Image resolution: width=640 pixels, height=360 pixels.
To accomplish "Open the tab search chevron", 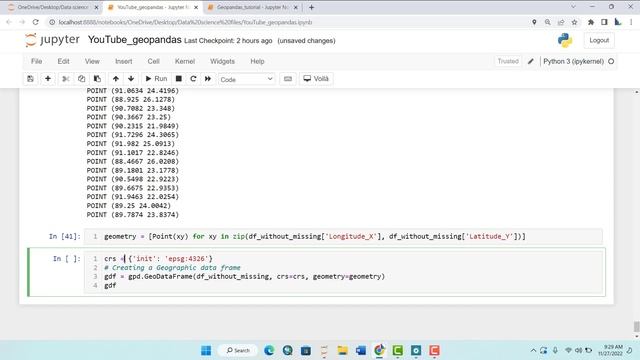I will pyautogui.click(x=573, y=7).
